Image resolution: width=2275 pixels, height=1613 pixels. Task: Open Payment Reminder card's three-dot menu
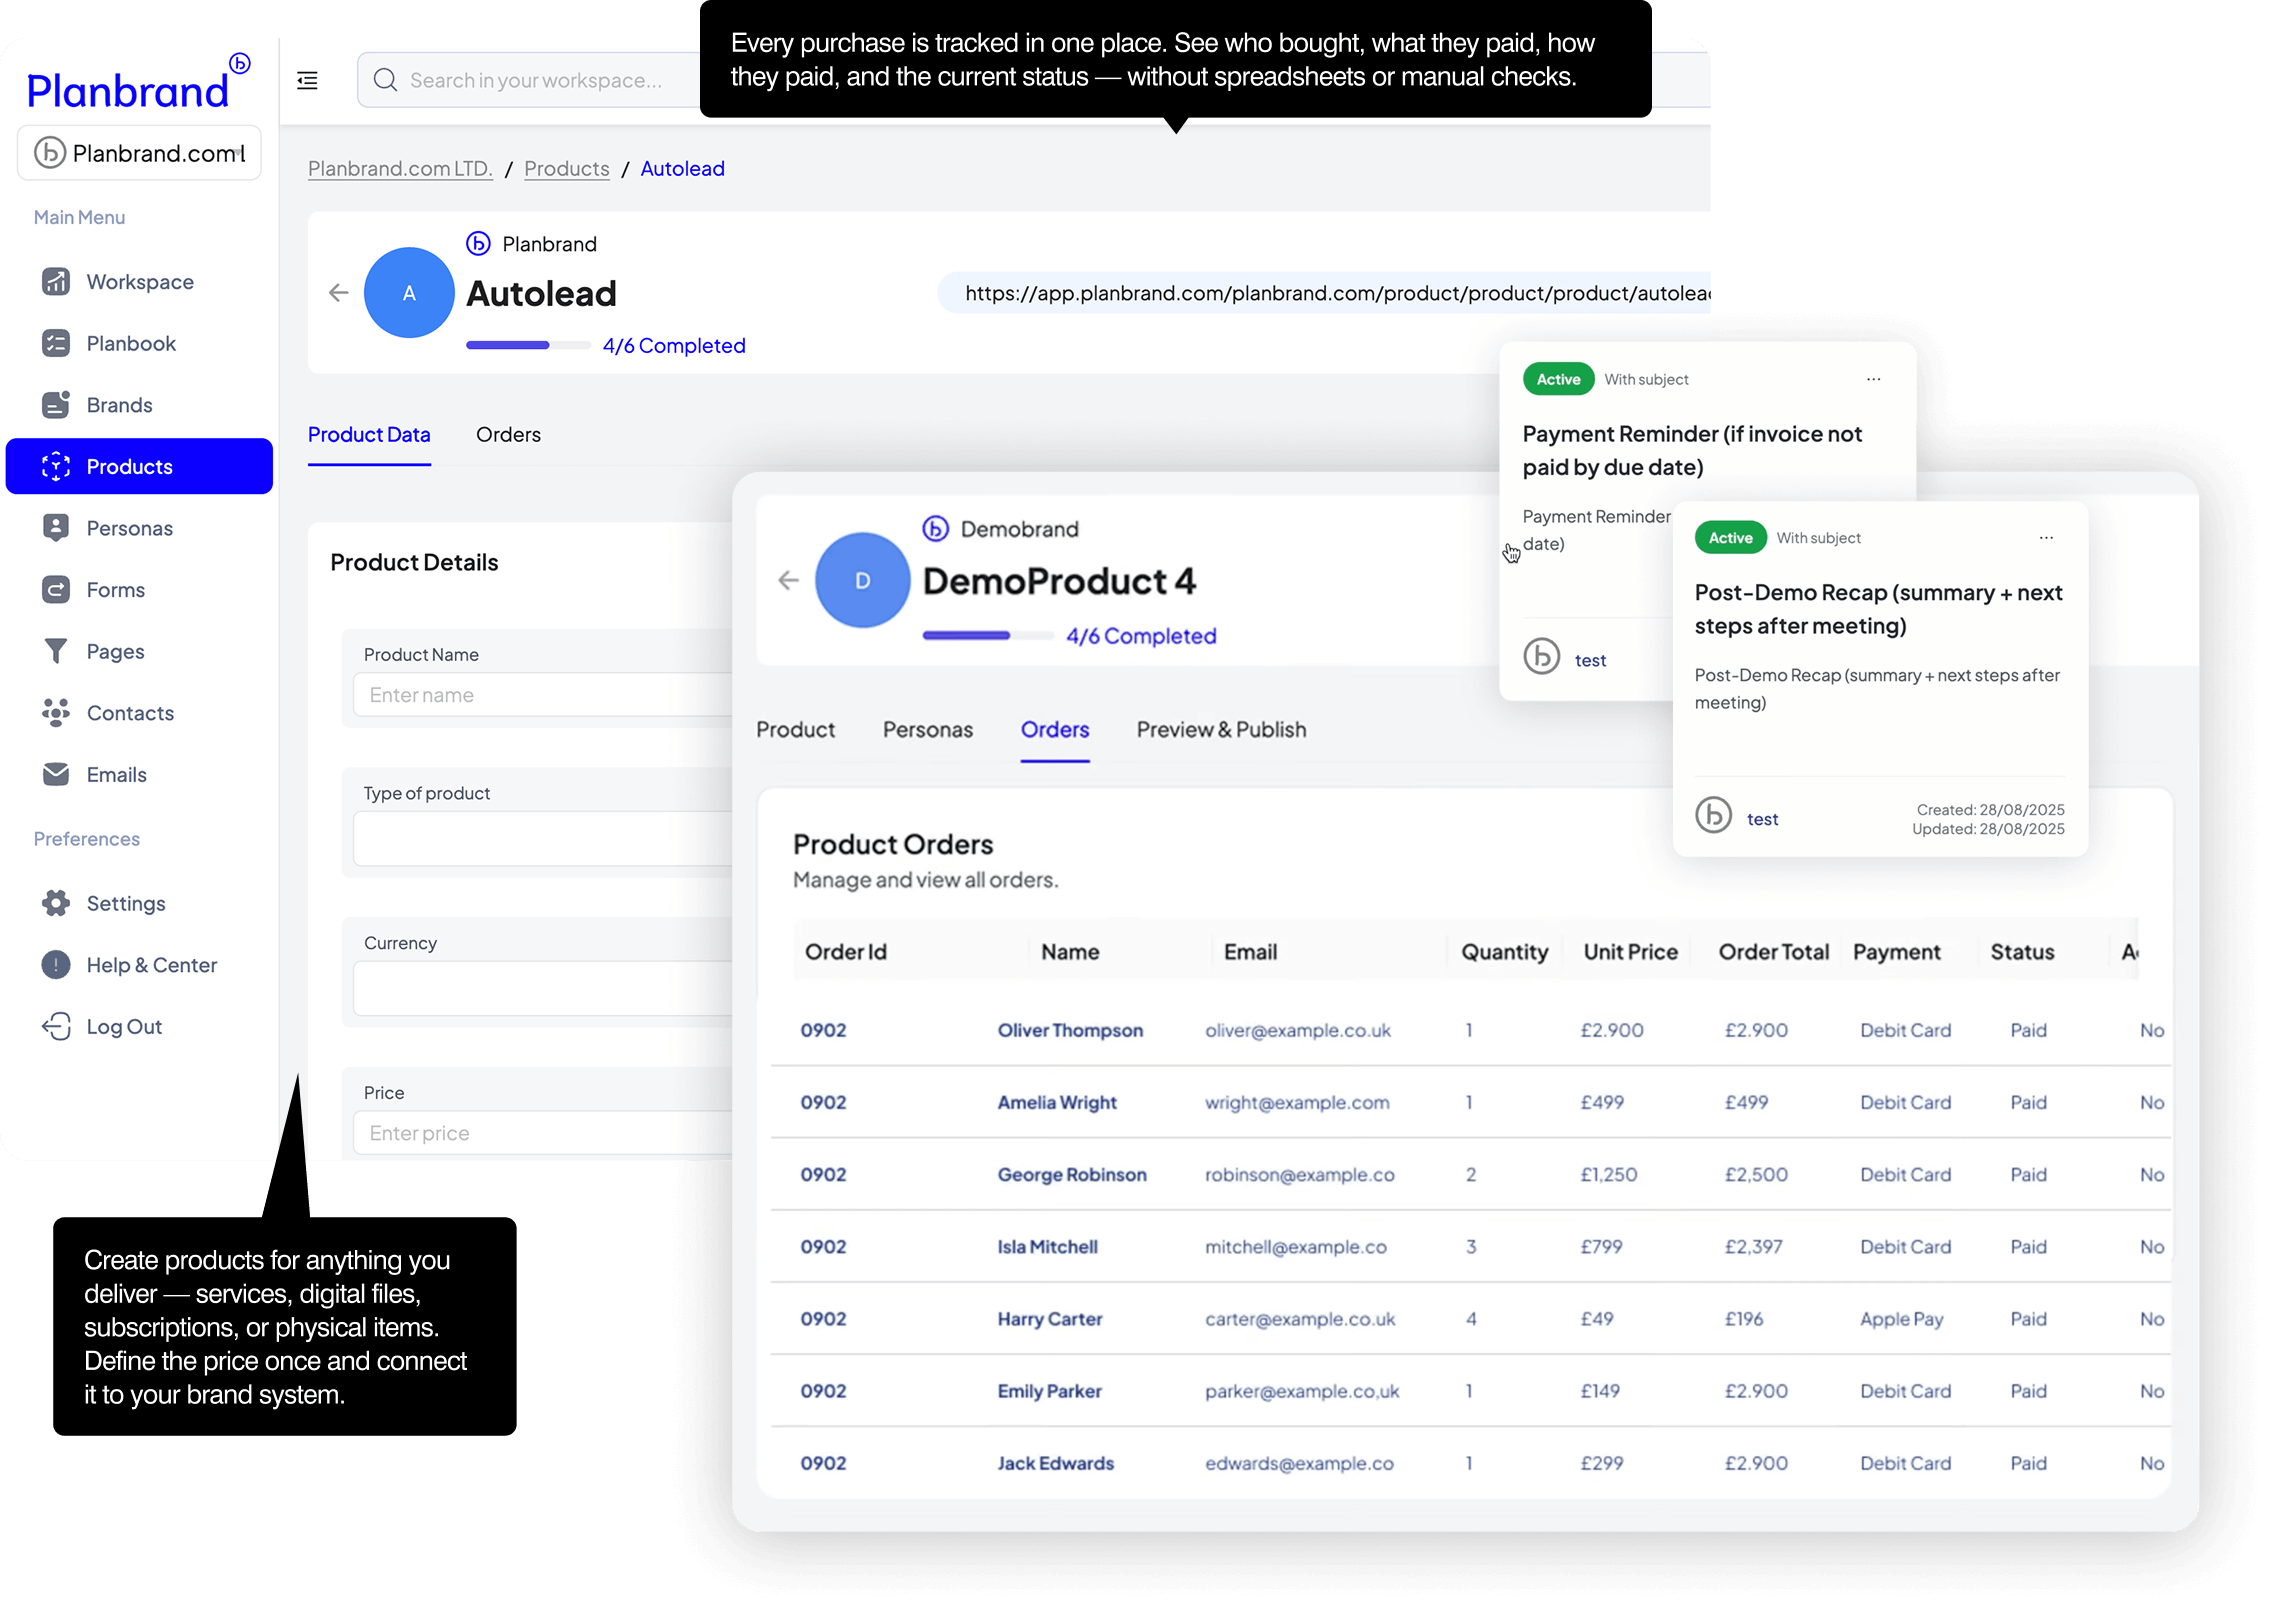[1873, 380]
